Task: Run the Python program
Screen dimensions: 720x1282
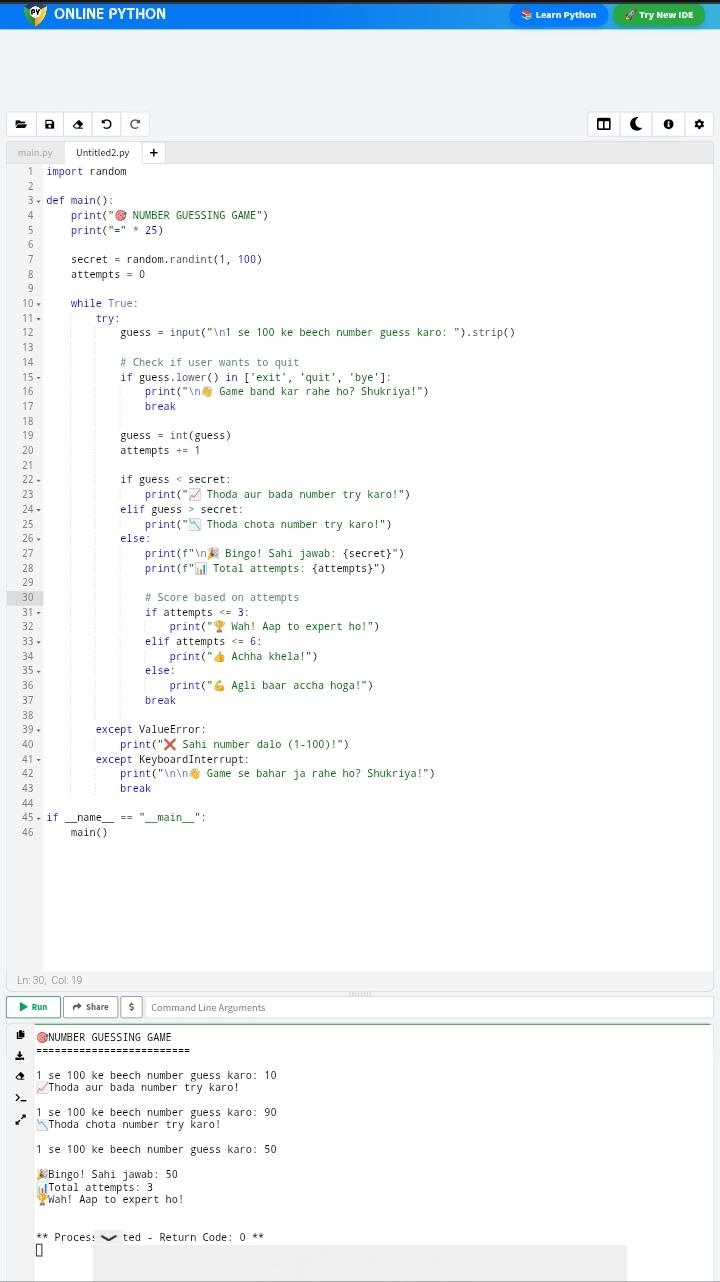Action: coord(33,1007)
